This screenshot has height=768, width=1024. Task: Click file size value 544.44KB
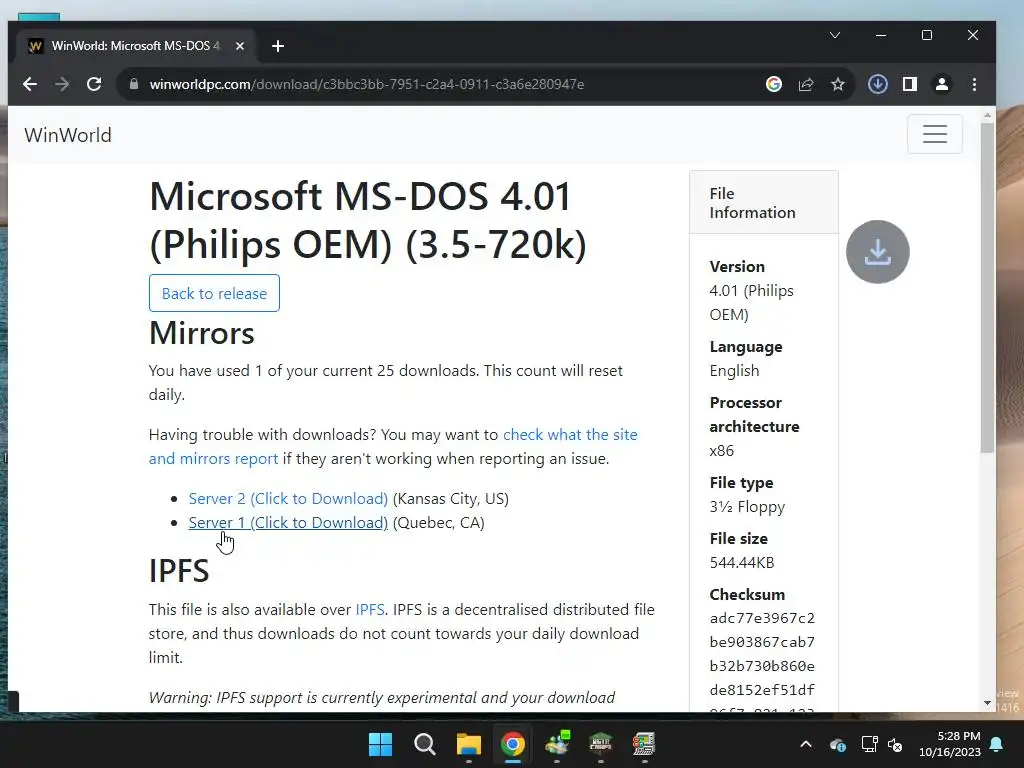pyautogui.click(x=742, y=562)
